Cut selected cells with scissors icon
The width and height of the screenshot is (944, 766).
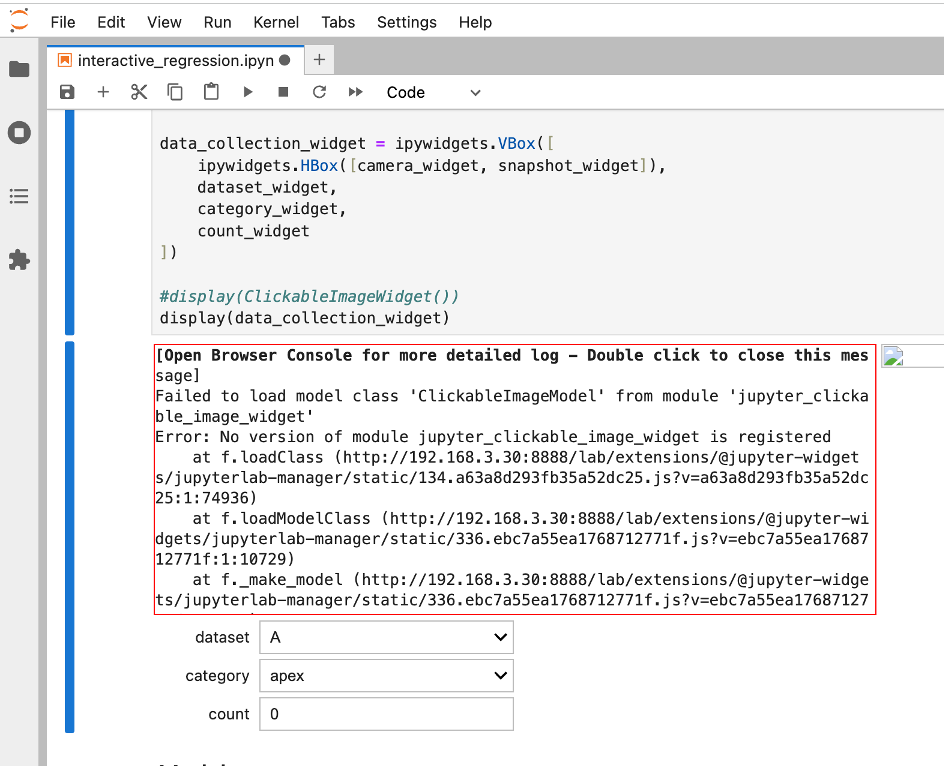(139, 92)
